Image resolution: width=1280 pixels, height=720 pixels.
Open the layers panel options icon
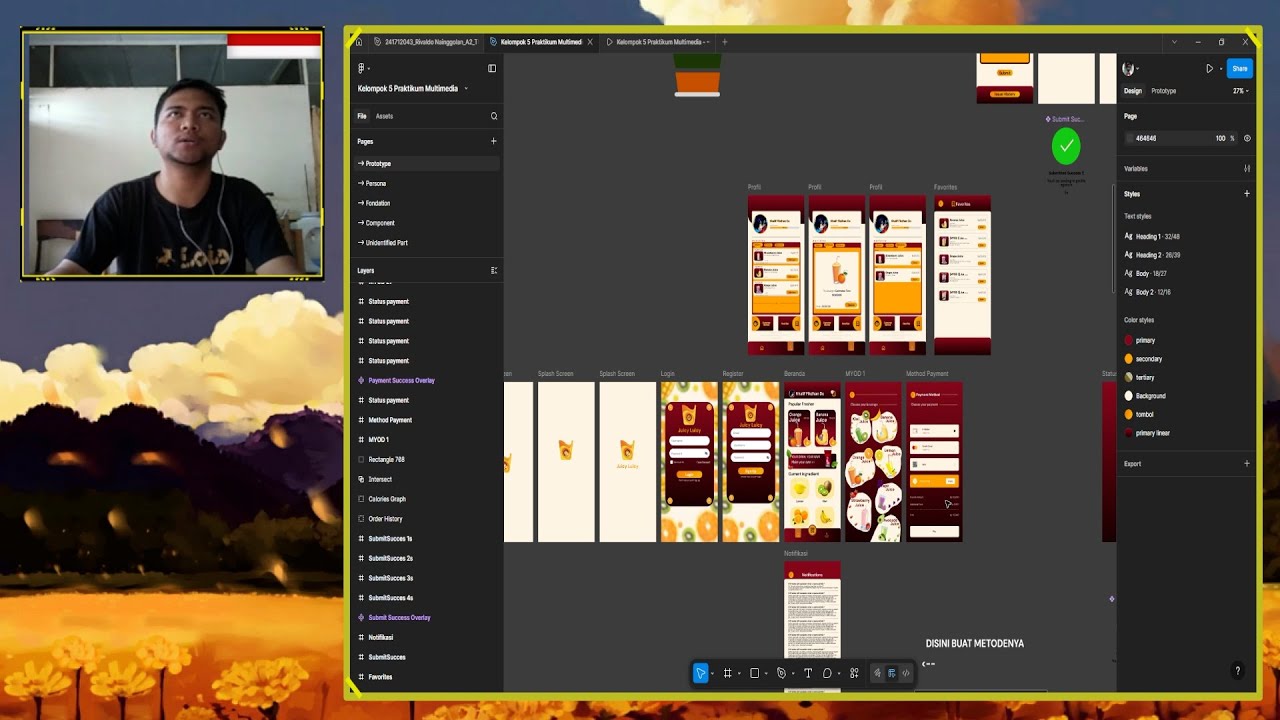click(494, 270)
